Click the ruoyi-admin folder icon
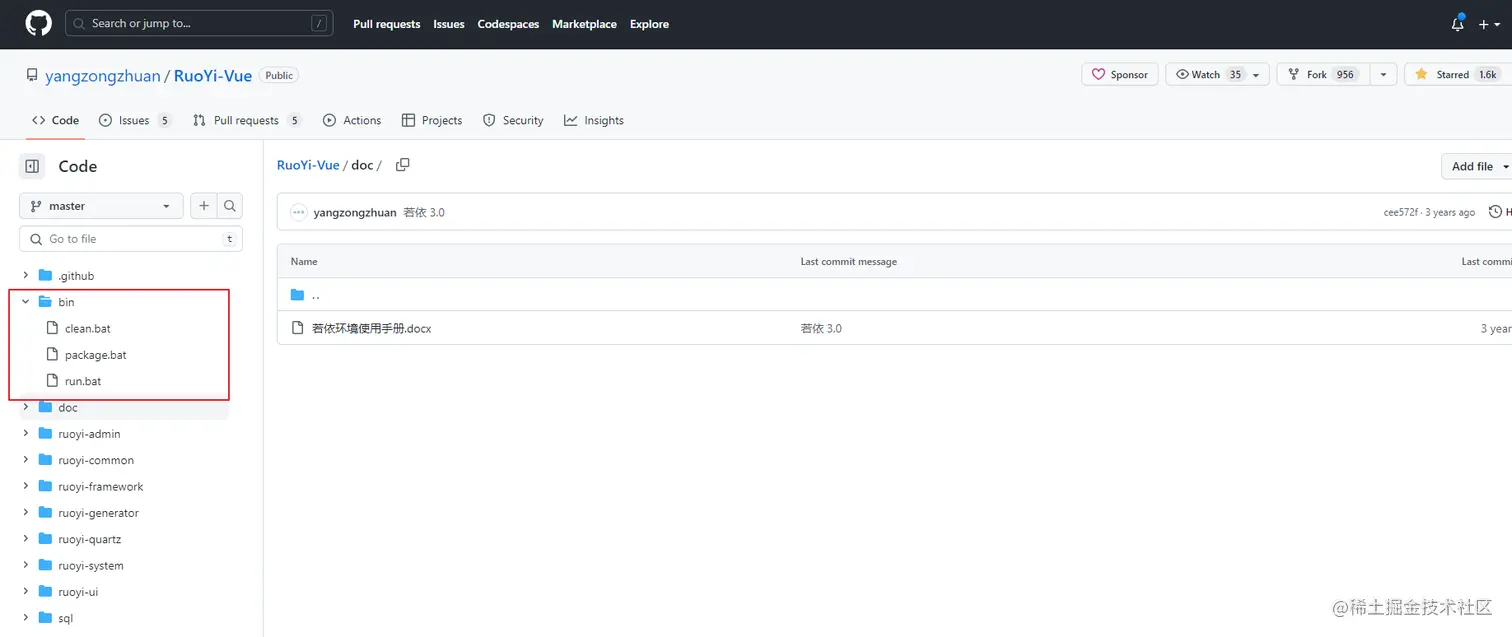This screenshot has width=1512, height=637. point(45,433)
